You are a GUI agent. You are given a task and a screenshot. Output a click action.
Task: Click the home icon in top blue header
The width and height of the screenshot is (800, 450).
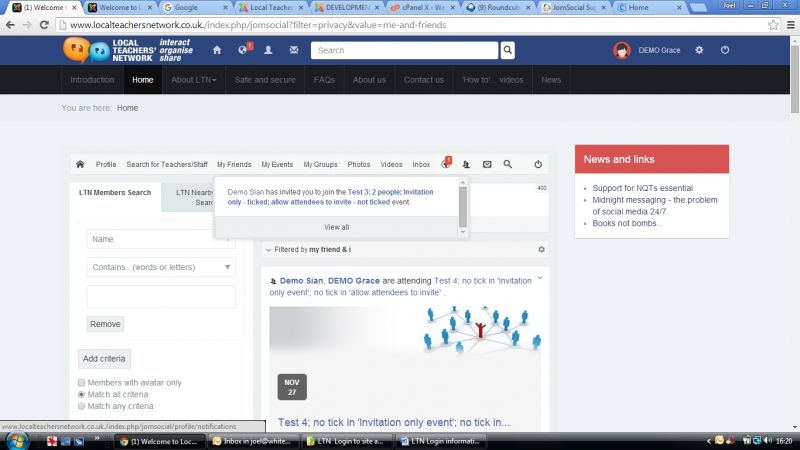[x=217, y=50]
